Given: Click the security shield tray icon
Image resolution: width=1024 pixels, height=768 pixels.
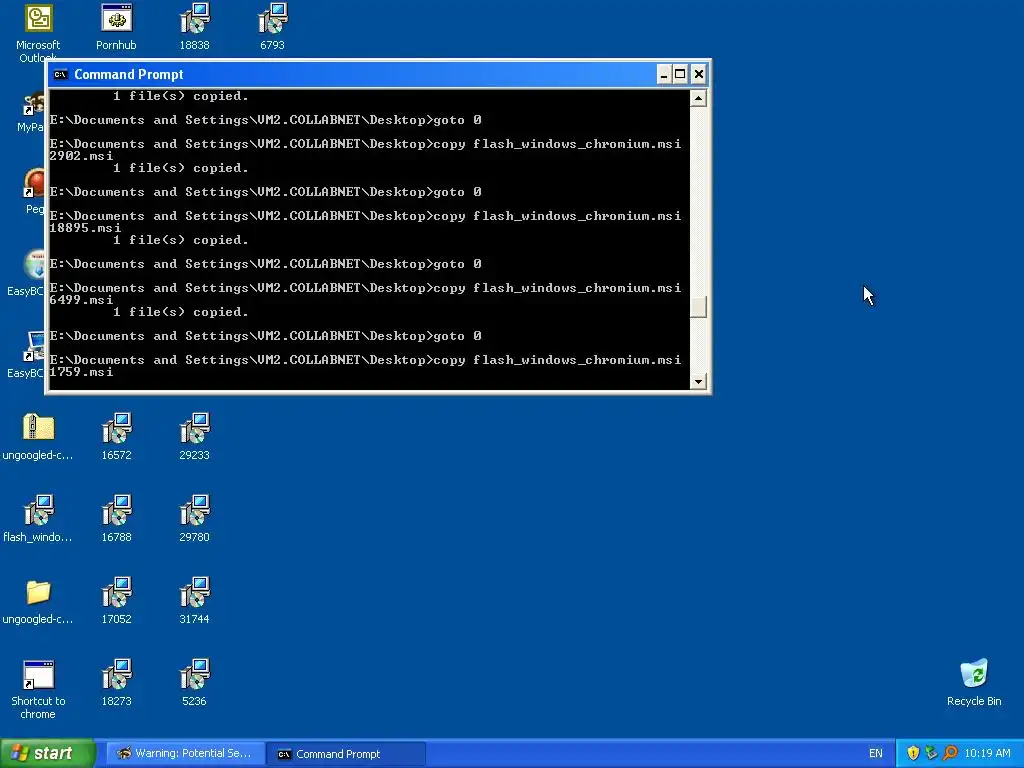Looking at the screenshot, I should (x=913, y=753).
